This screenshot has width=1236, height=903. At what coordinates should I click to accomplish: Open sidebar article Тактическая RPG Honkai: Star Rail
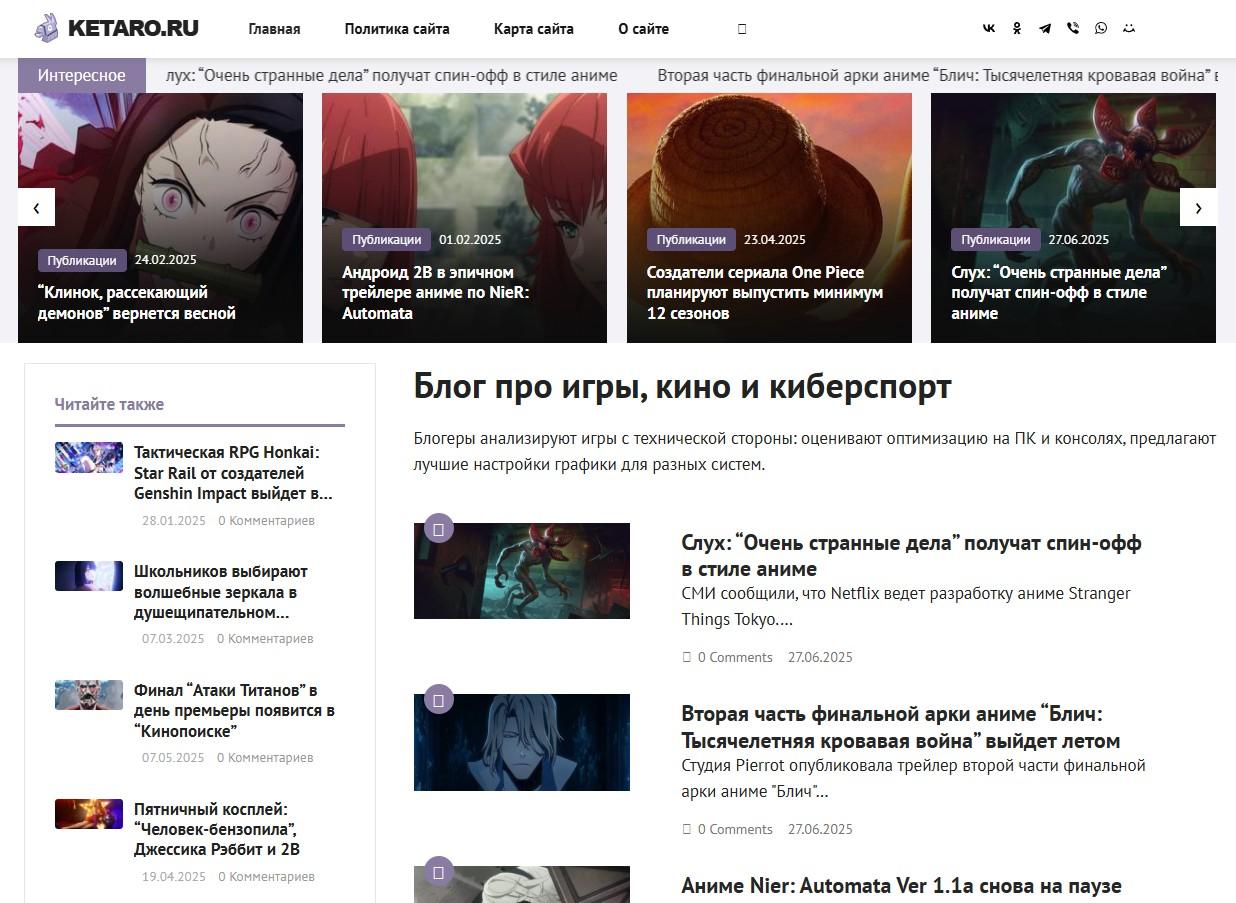(234, 473)
